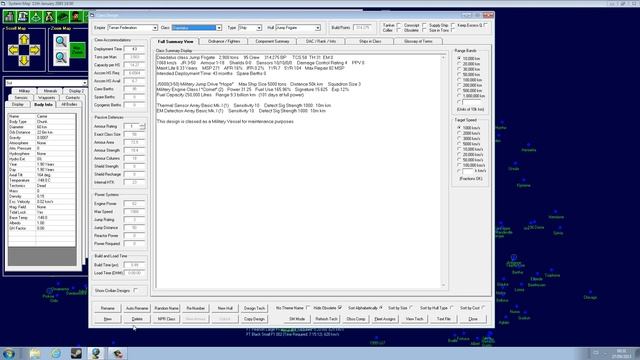The height and width of the screenshot is (360, 640).
Task: Click the Armour Rating spinner arrows
Action: (x=142, y=127)
